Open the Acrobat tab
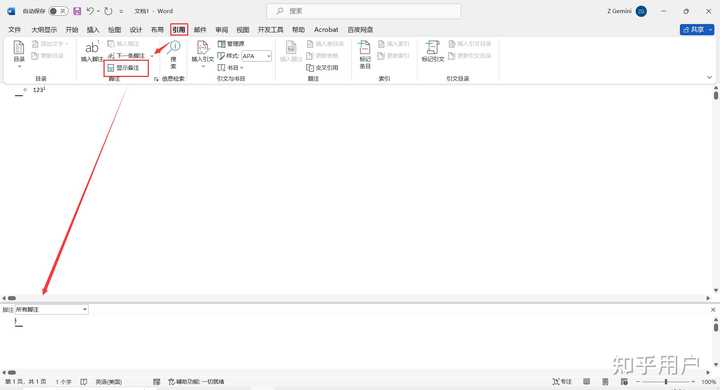 coord(326,29)
